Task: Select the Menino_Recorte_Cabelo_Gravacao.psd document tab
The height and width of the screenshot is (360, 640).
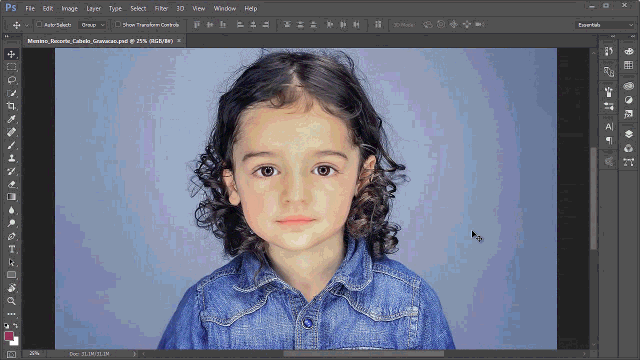Action: coord(100,41)
